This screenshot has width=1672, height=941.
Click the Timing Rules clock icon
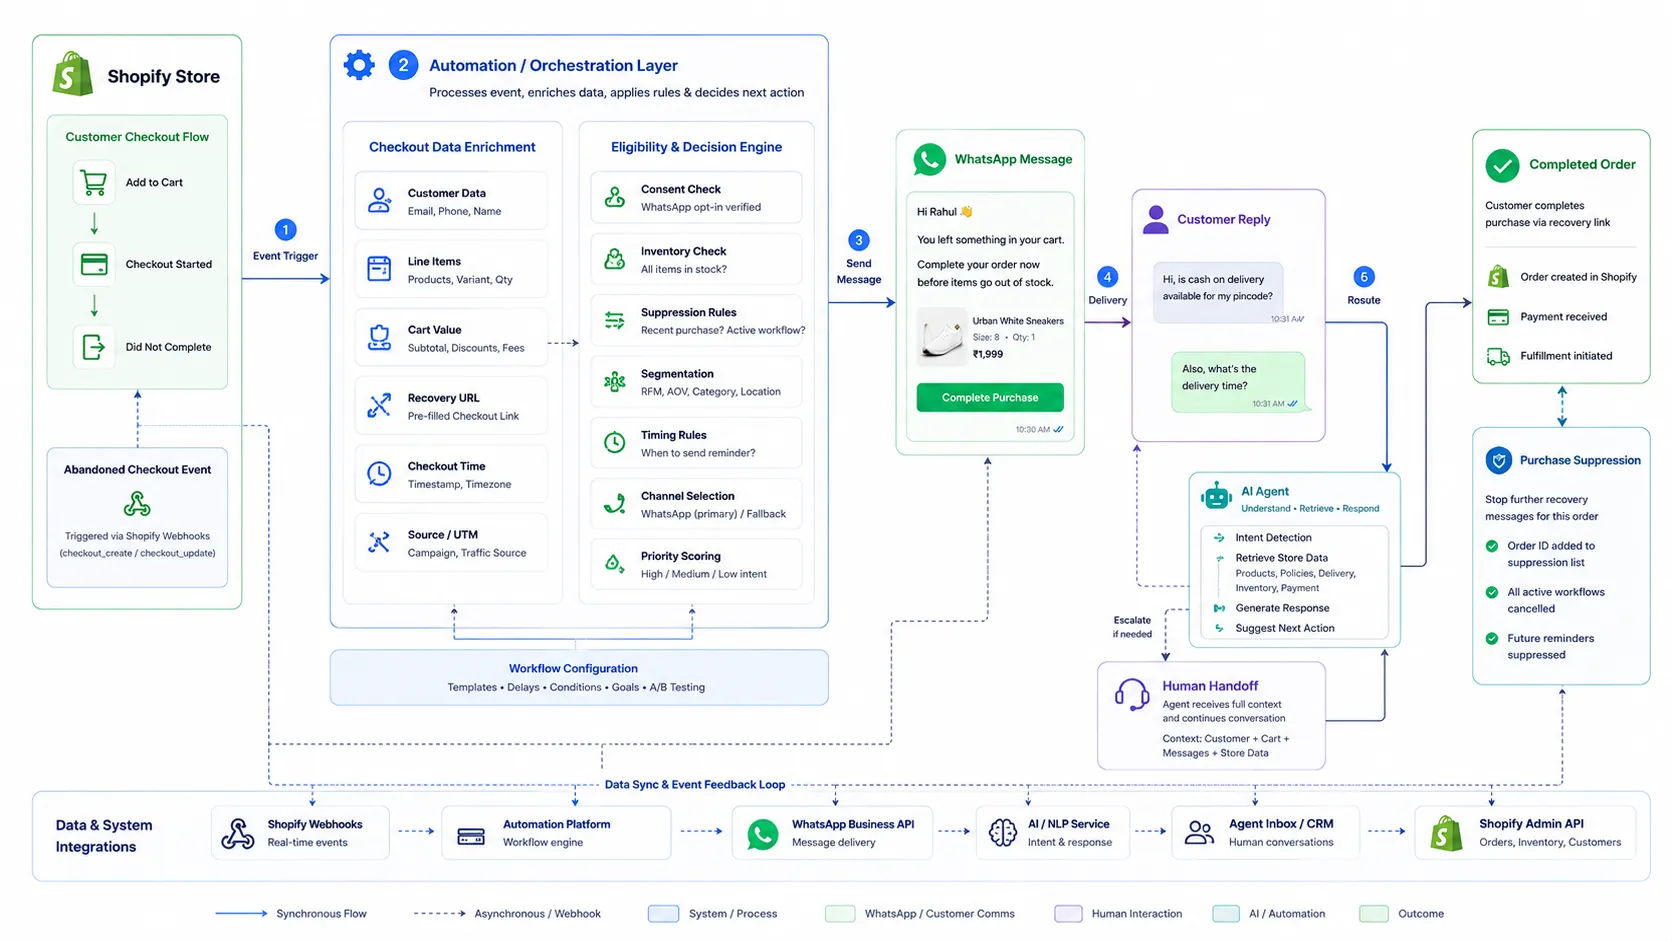coord(615,442)
